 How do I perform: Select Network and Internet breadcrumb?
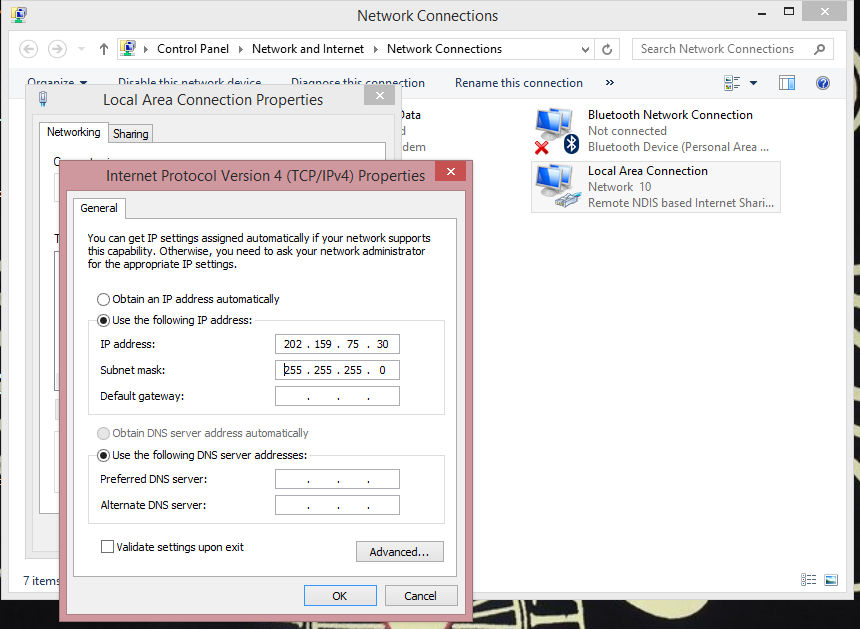(308, 49)
